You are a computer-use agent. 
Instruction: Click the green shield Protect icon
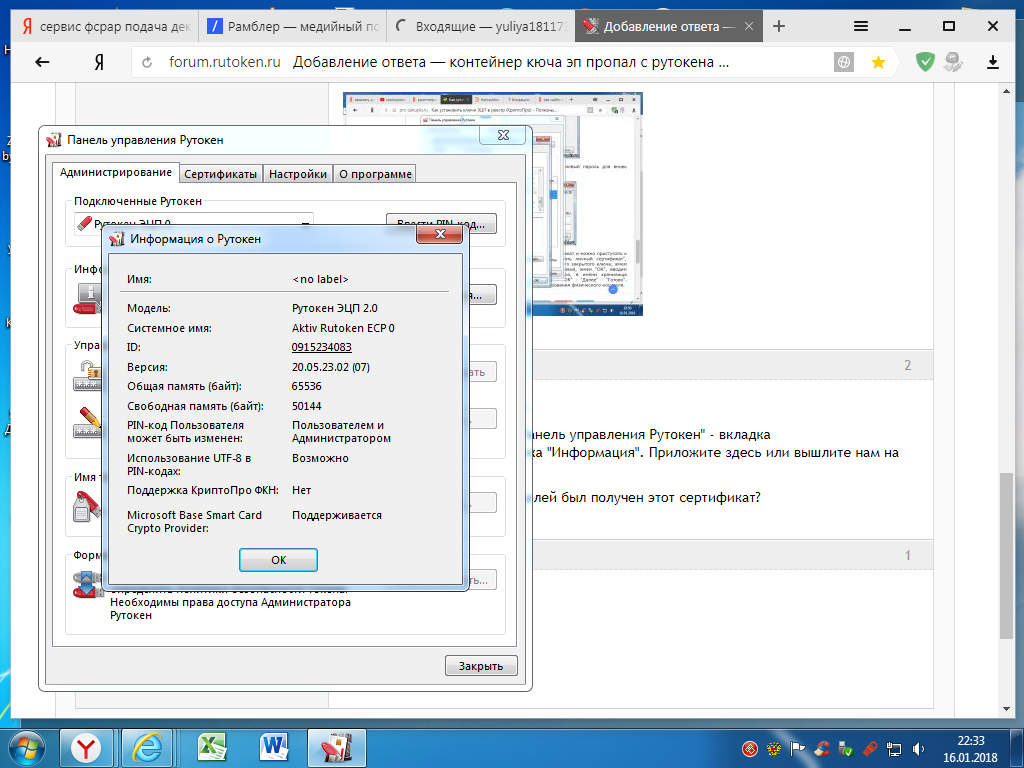(926, 62)
